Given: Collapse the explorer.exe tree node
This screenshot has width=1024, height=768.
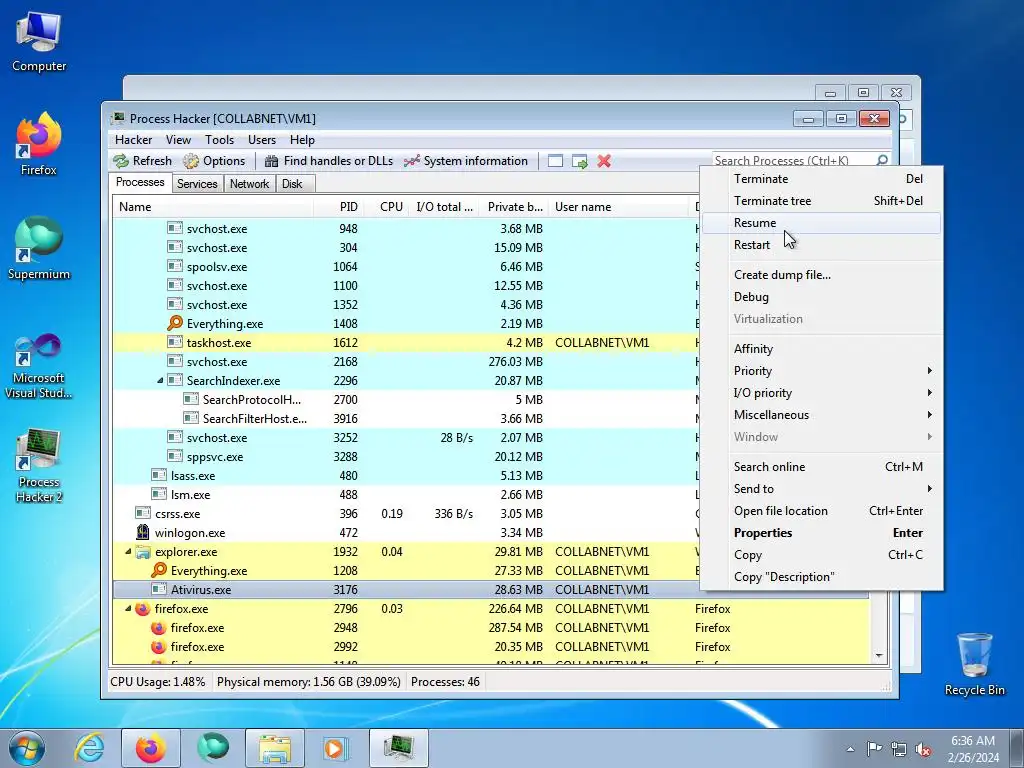Looking at the screenshot, I should tap(129, 551).
